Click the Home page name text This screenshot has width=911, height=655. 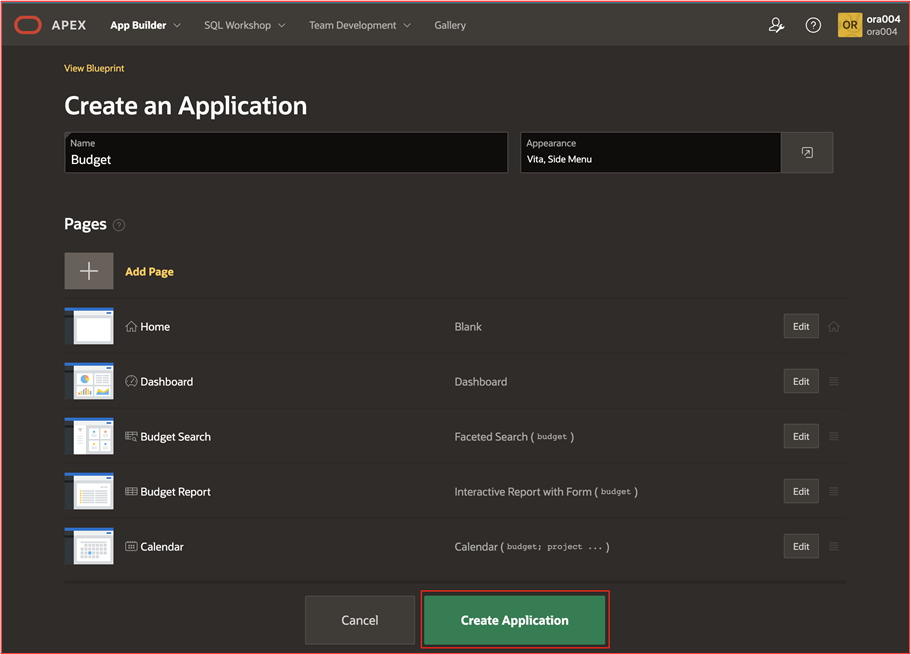pos(155,327)
